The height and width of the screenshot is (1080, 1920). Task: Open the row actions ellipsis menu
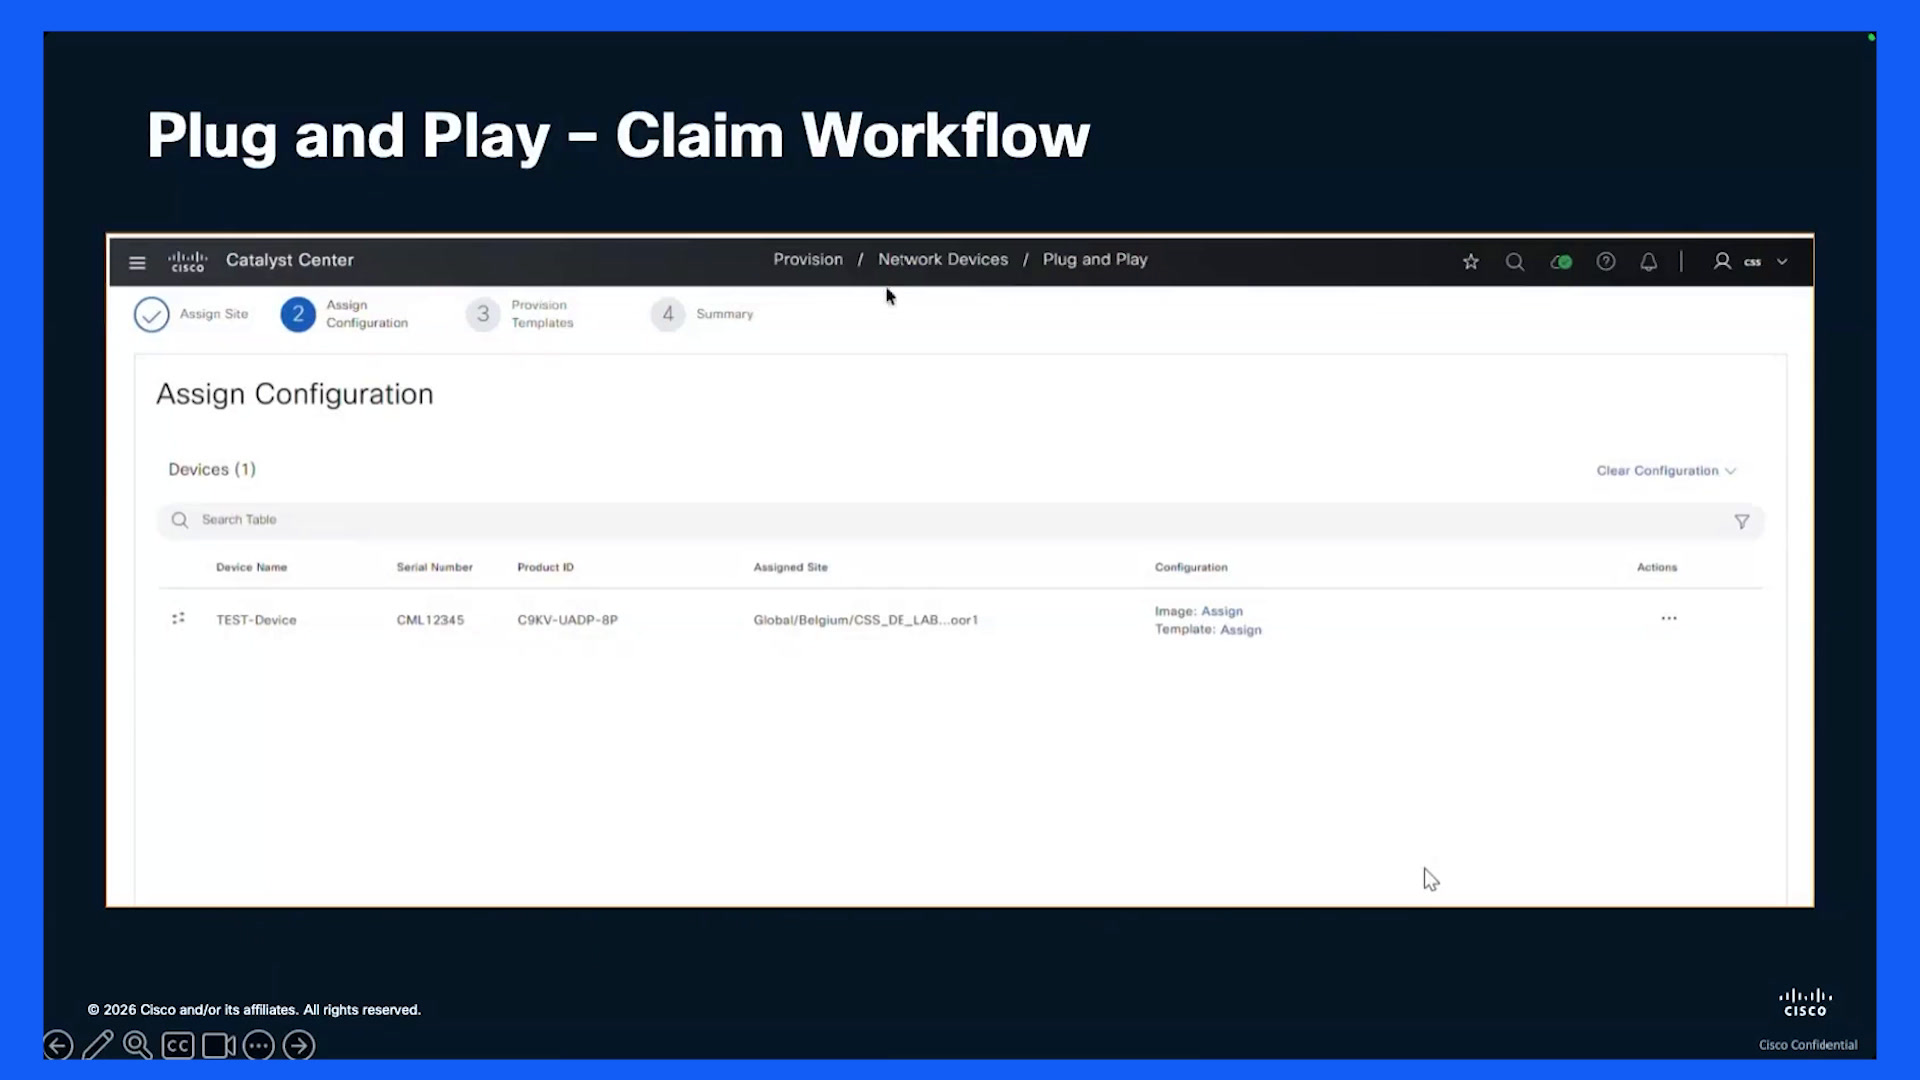(1668, 619)
